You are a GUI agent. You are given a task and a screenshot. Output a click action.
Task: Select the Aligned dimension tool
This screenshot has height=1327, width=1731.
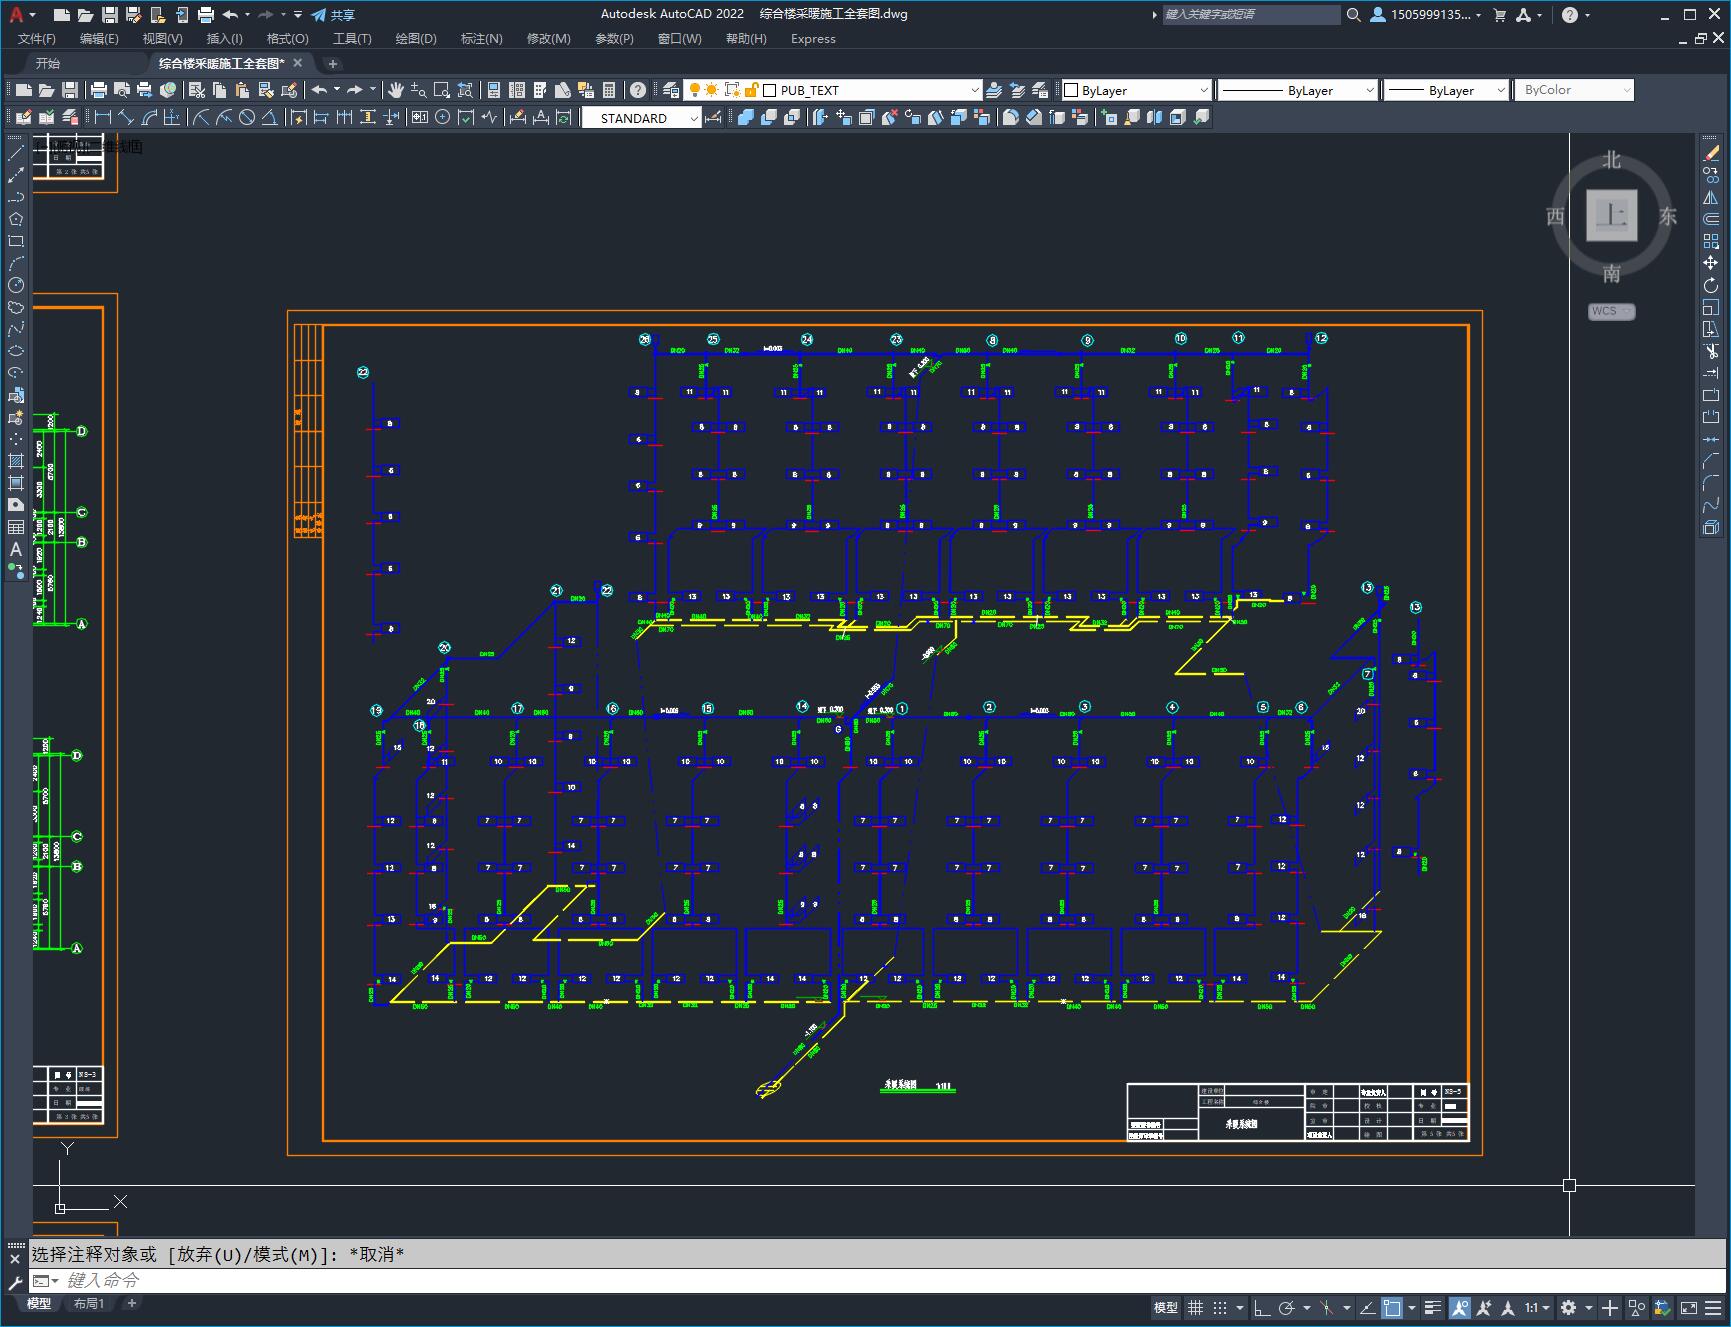click(x=126, y=117)
